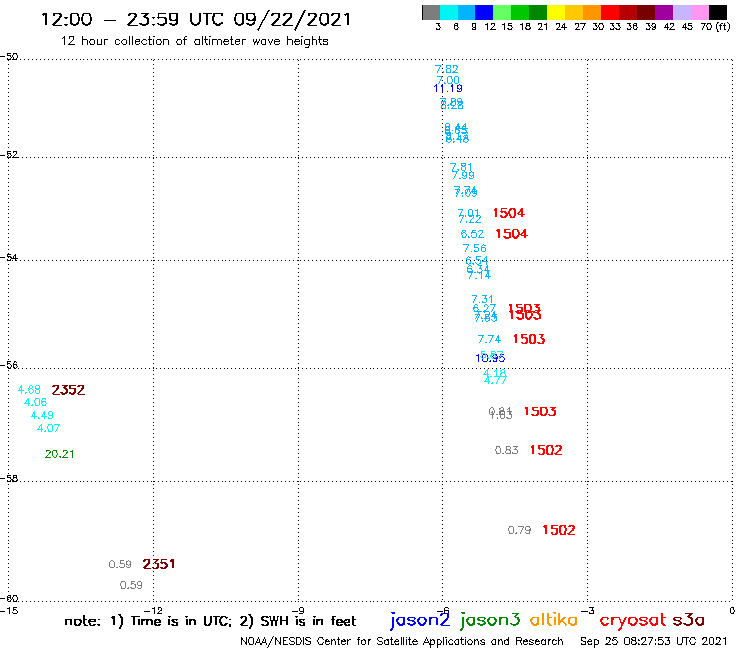The image size is (740, 650).
Task: Click the purple legend swatch
Action: tap(664, 12)
